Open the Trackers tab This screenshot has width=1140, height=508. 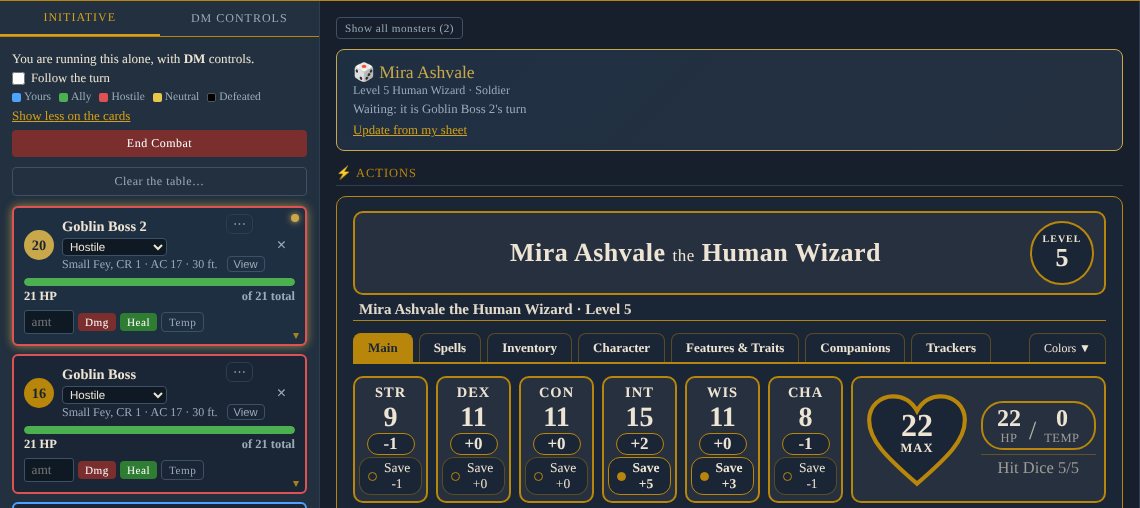pyautogui.click(x=950, y=347)
